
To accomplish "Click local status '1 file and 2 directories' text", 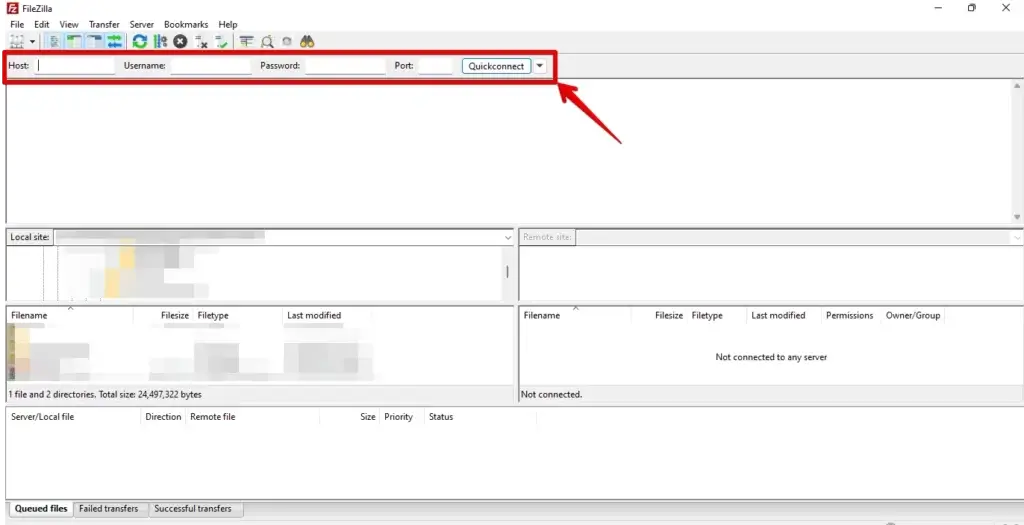I will tap(105, 394).
